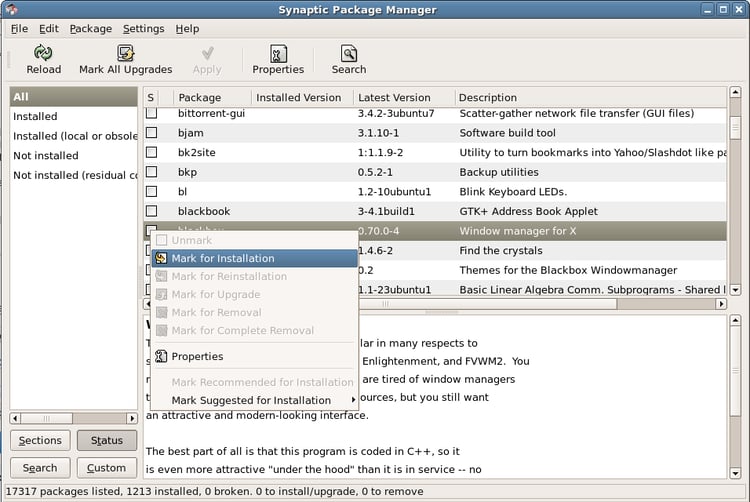This screenshot has width=750, height=502.
Task: Toggle status box for bjam
Action: [x=151, y=132]
